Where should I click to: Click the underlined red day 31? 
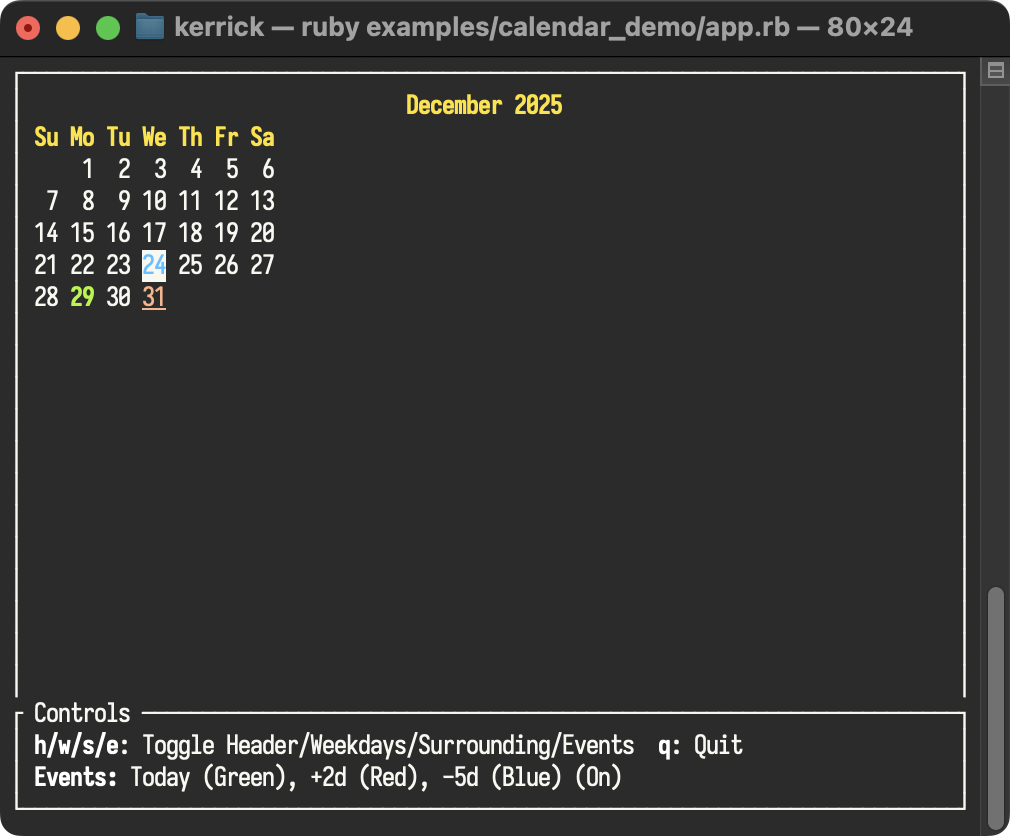click(x=154, y=297)
